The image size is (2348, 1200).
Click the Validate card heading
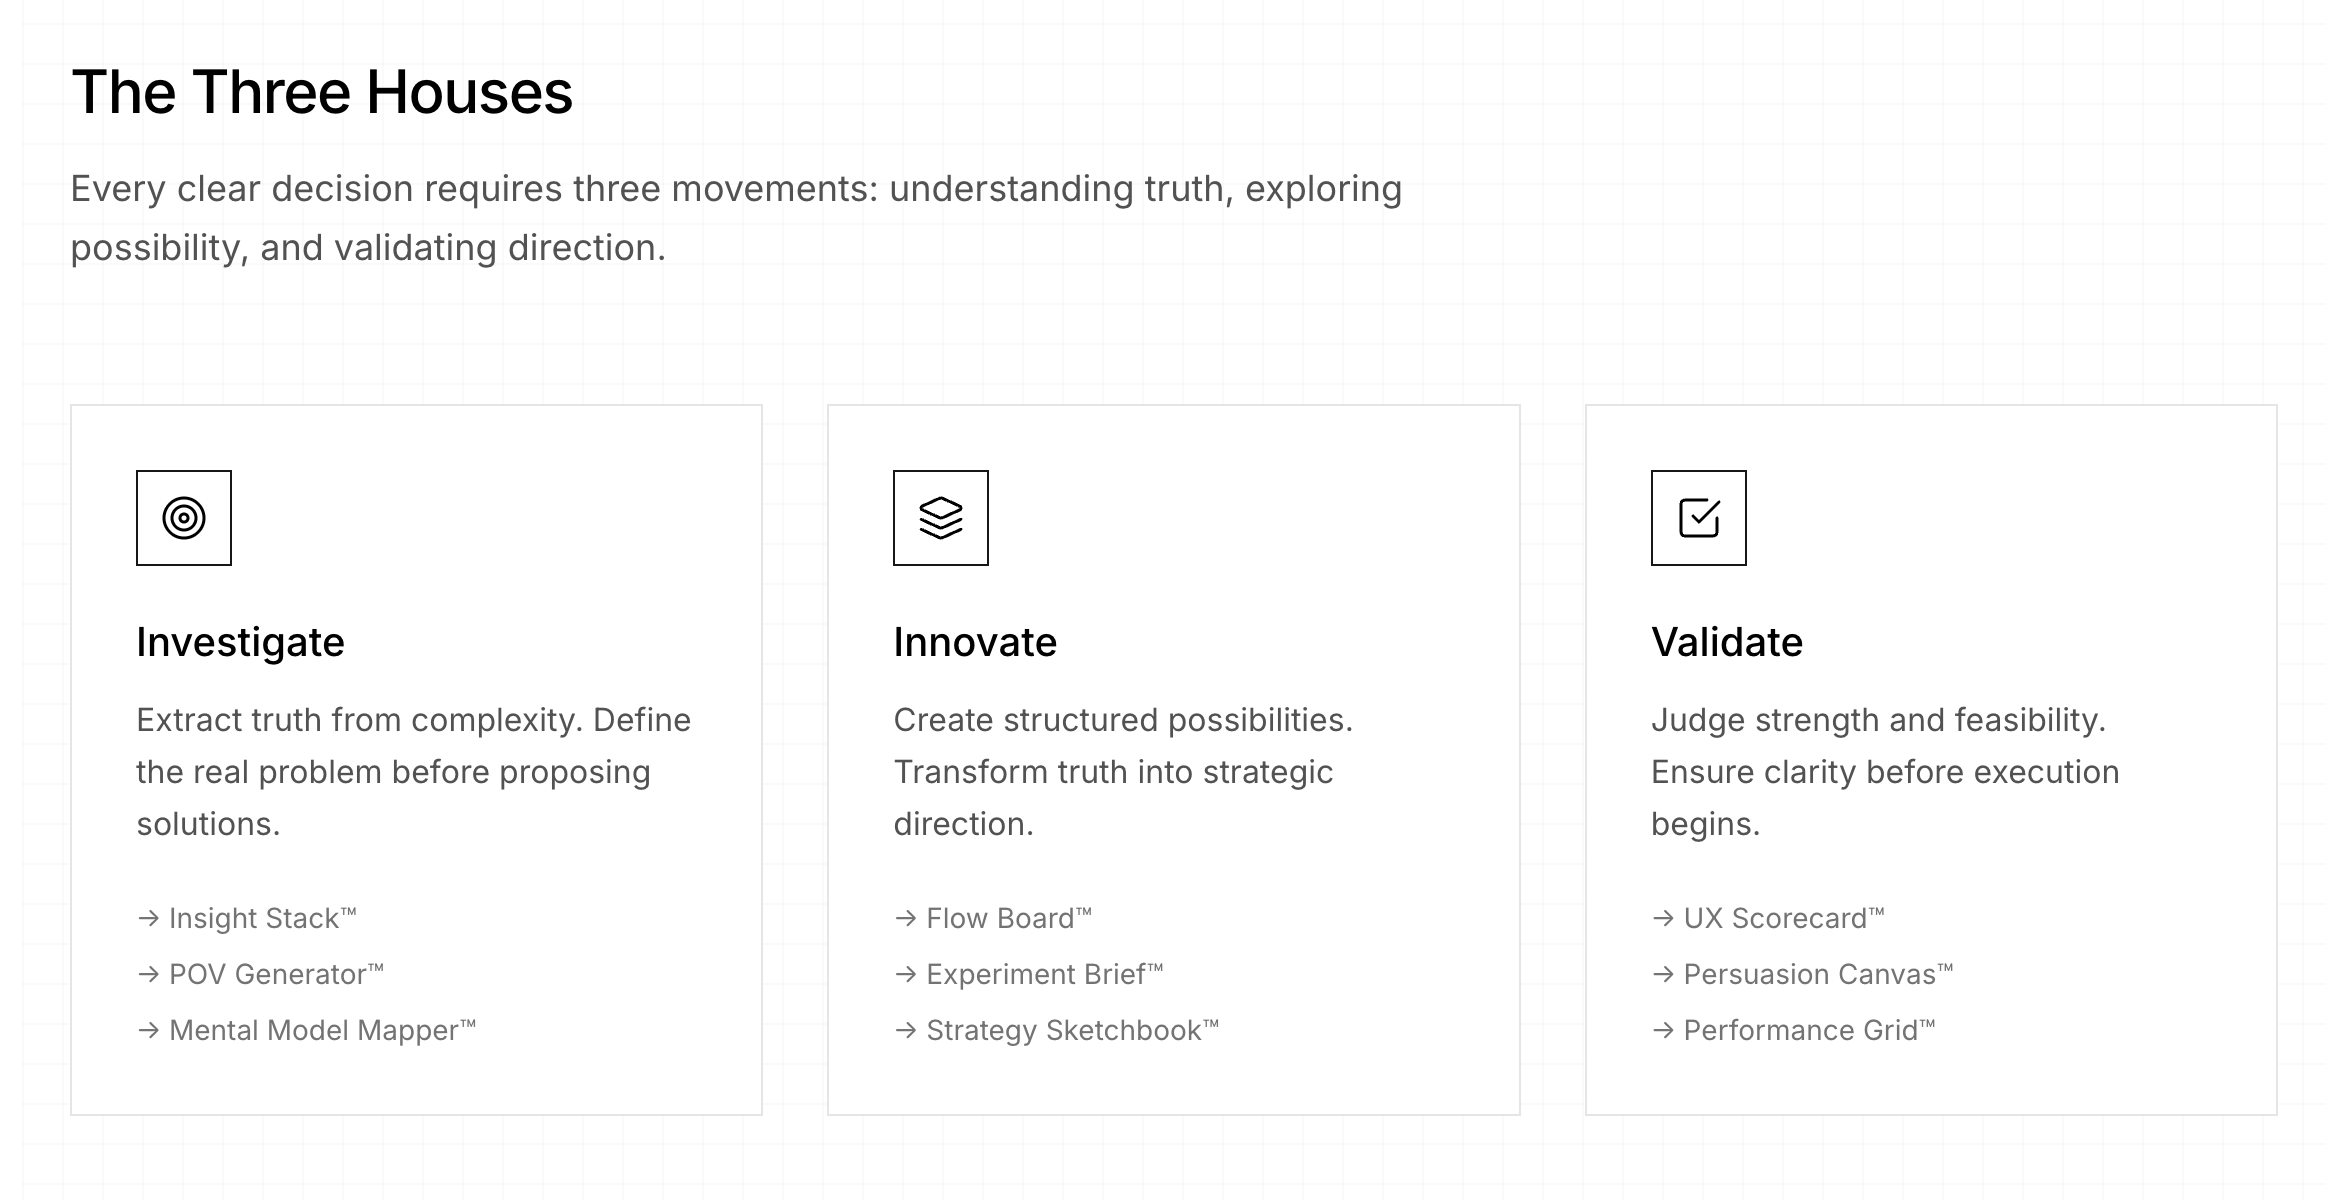(x=1727, y=642)
